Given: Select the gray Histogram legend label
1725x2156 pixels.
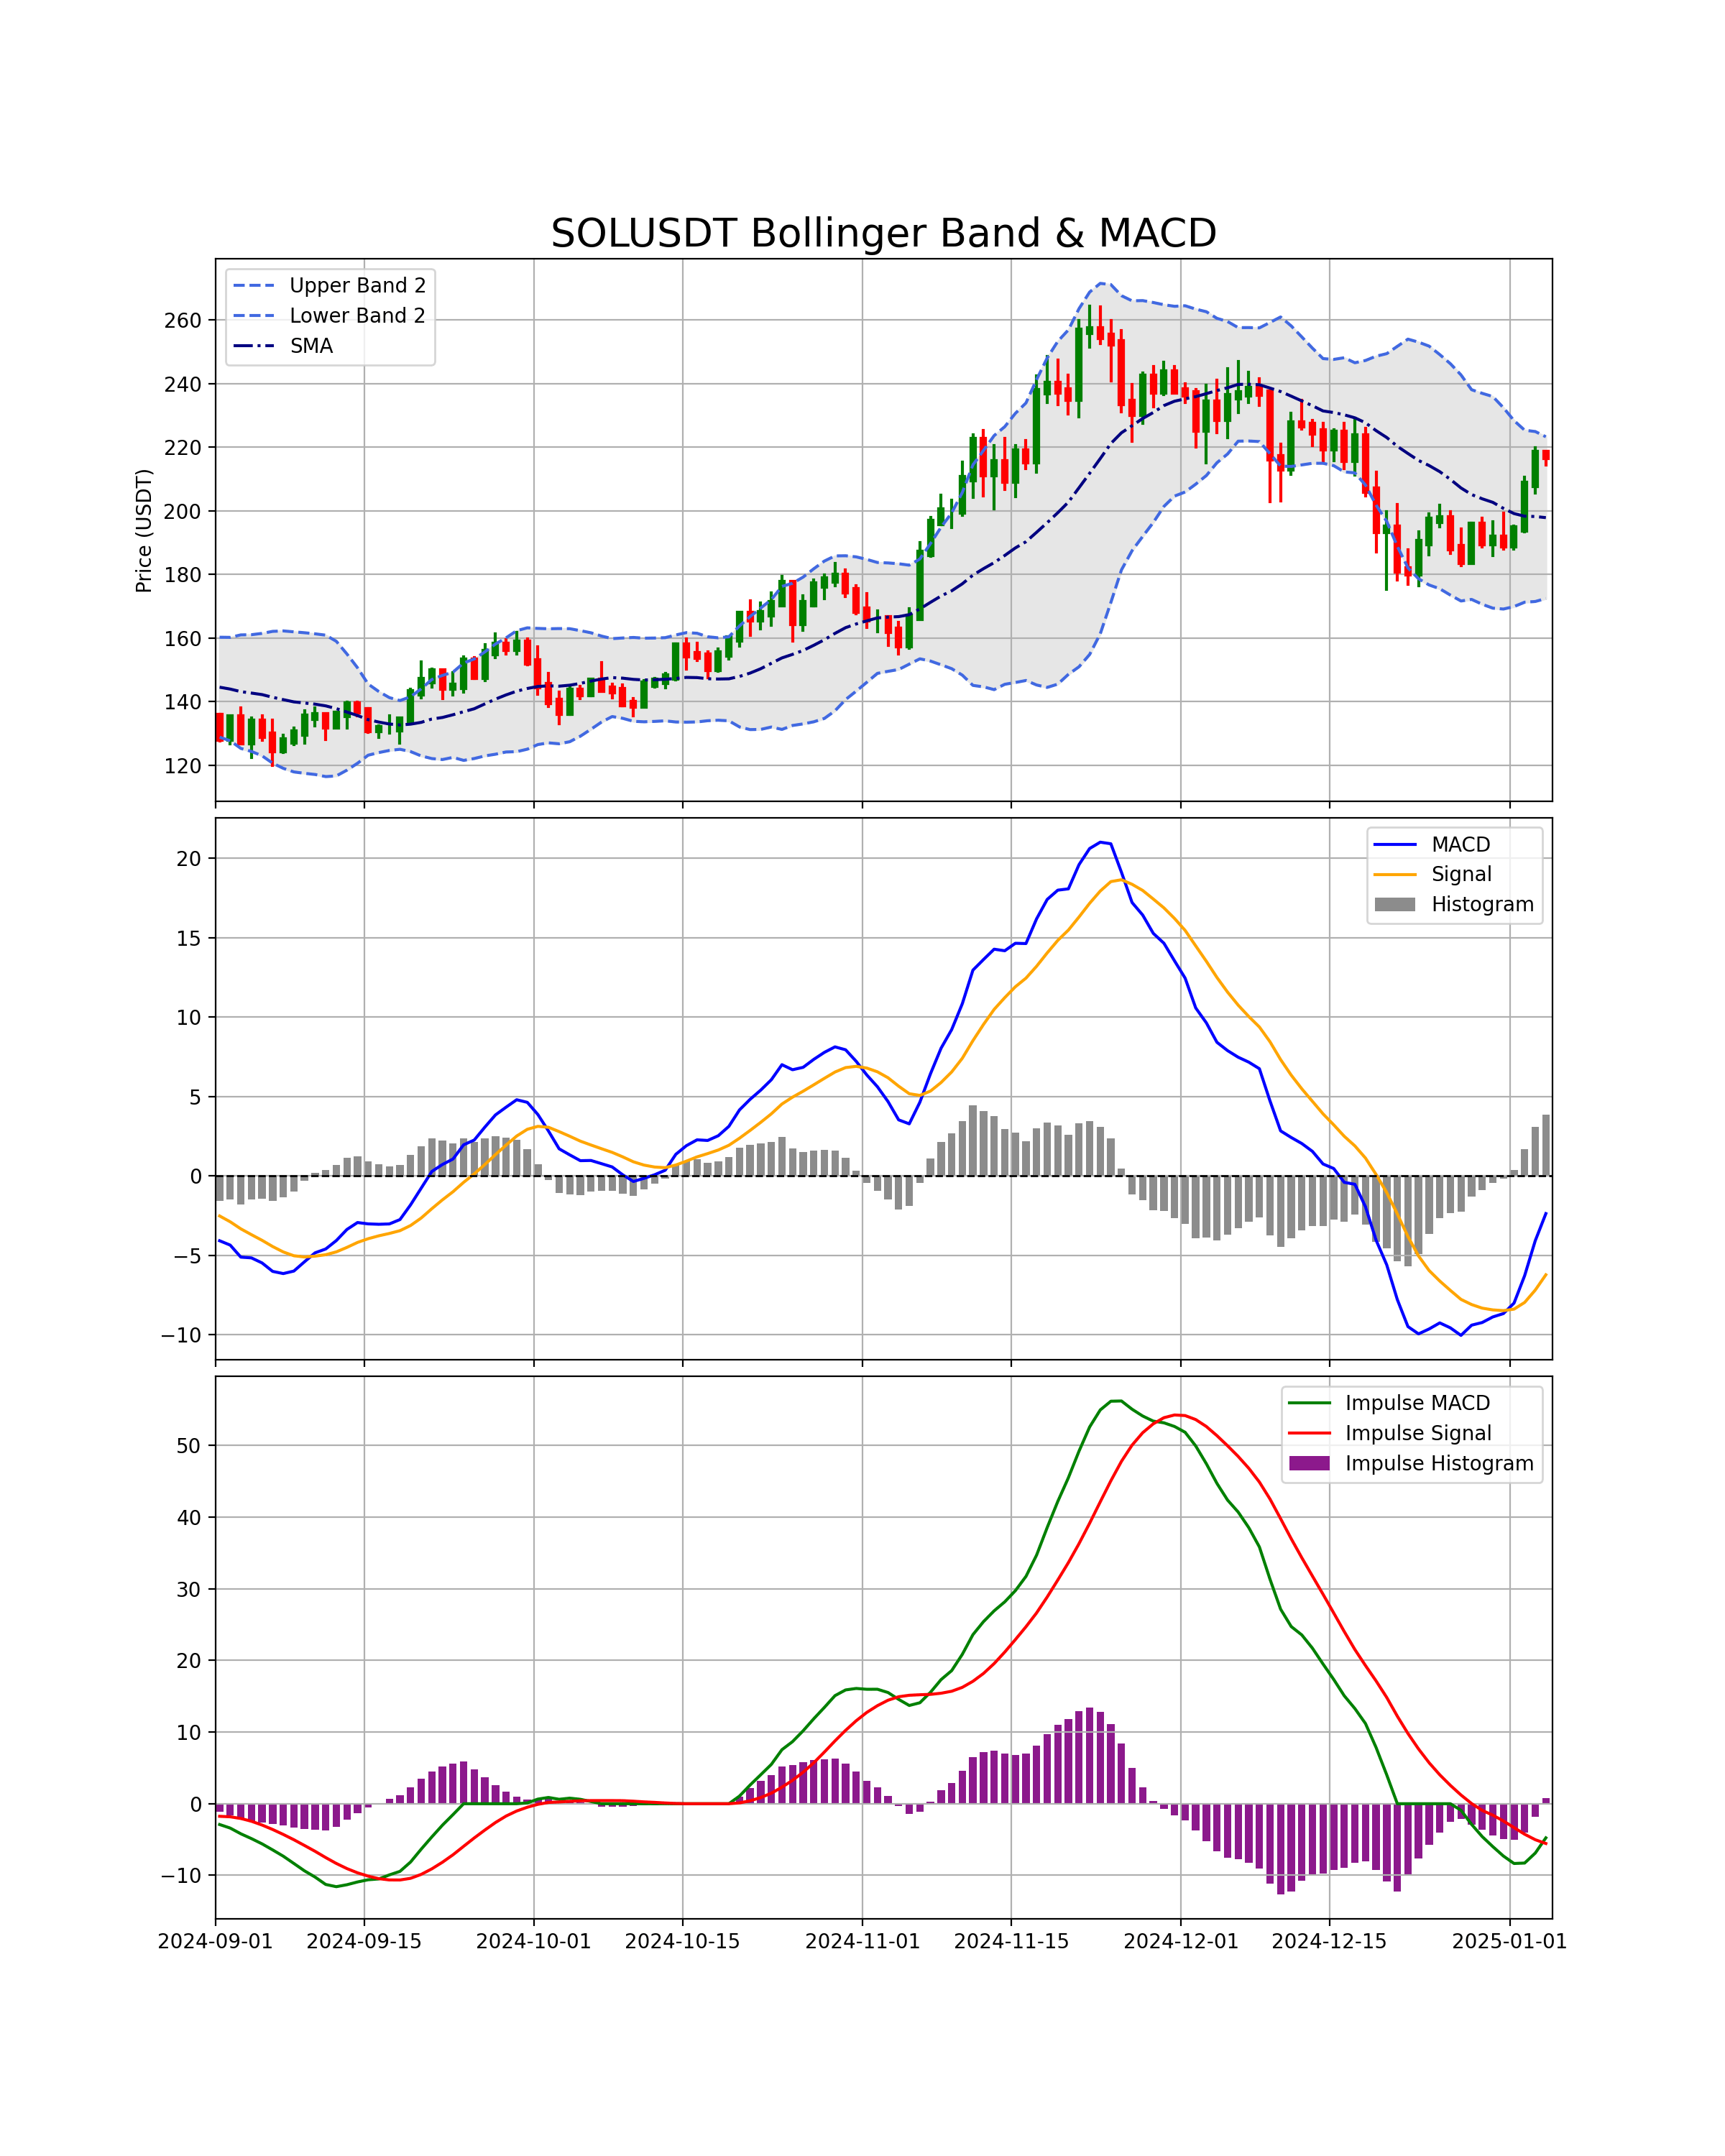Looking at the screenshot, I should click(x=1482, y=904).
